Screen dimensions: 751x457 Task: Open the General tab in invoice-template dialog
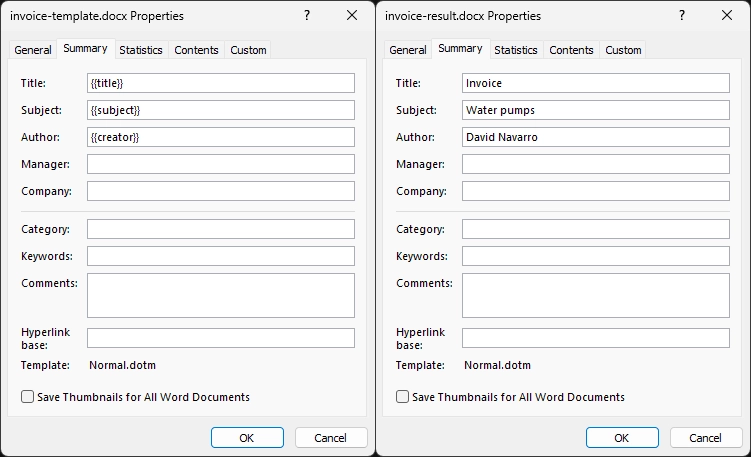(x=33, y=50)
